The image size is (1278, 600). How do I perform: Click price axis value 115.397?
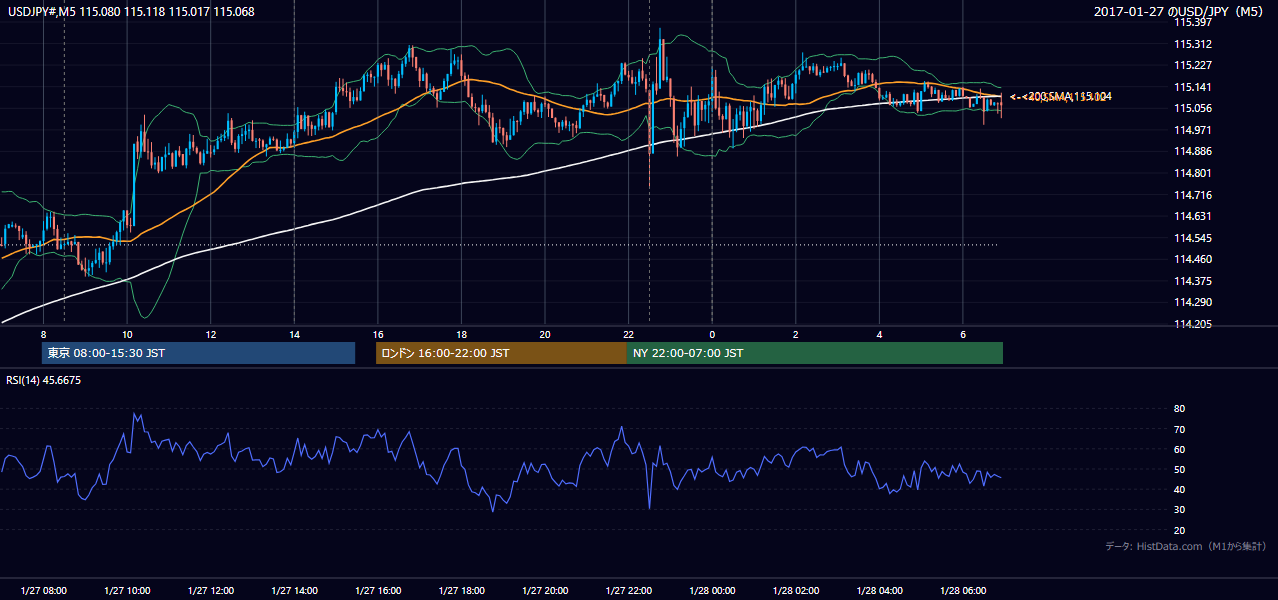pos(1193,22)
